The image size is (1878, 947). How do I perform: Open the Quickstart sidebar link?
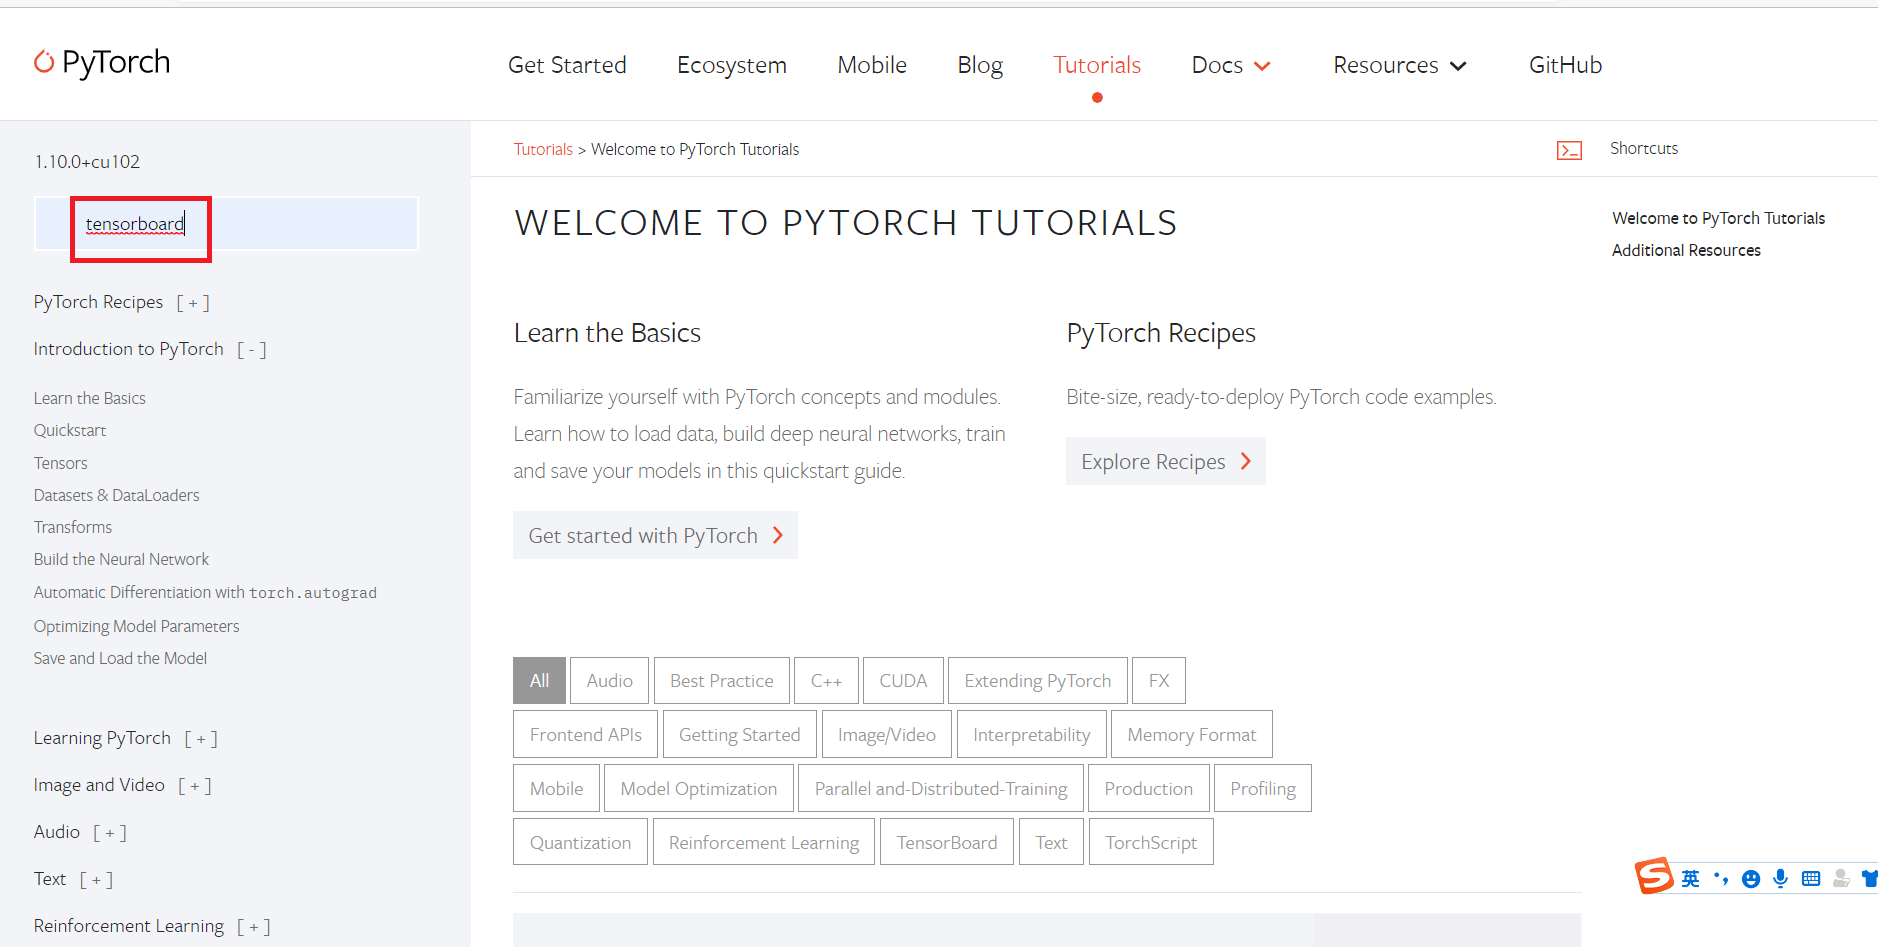[x=70, y=430]
